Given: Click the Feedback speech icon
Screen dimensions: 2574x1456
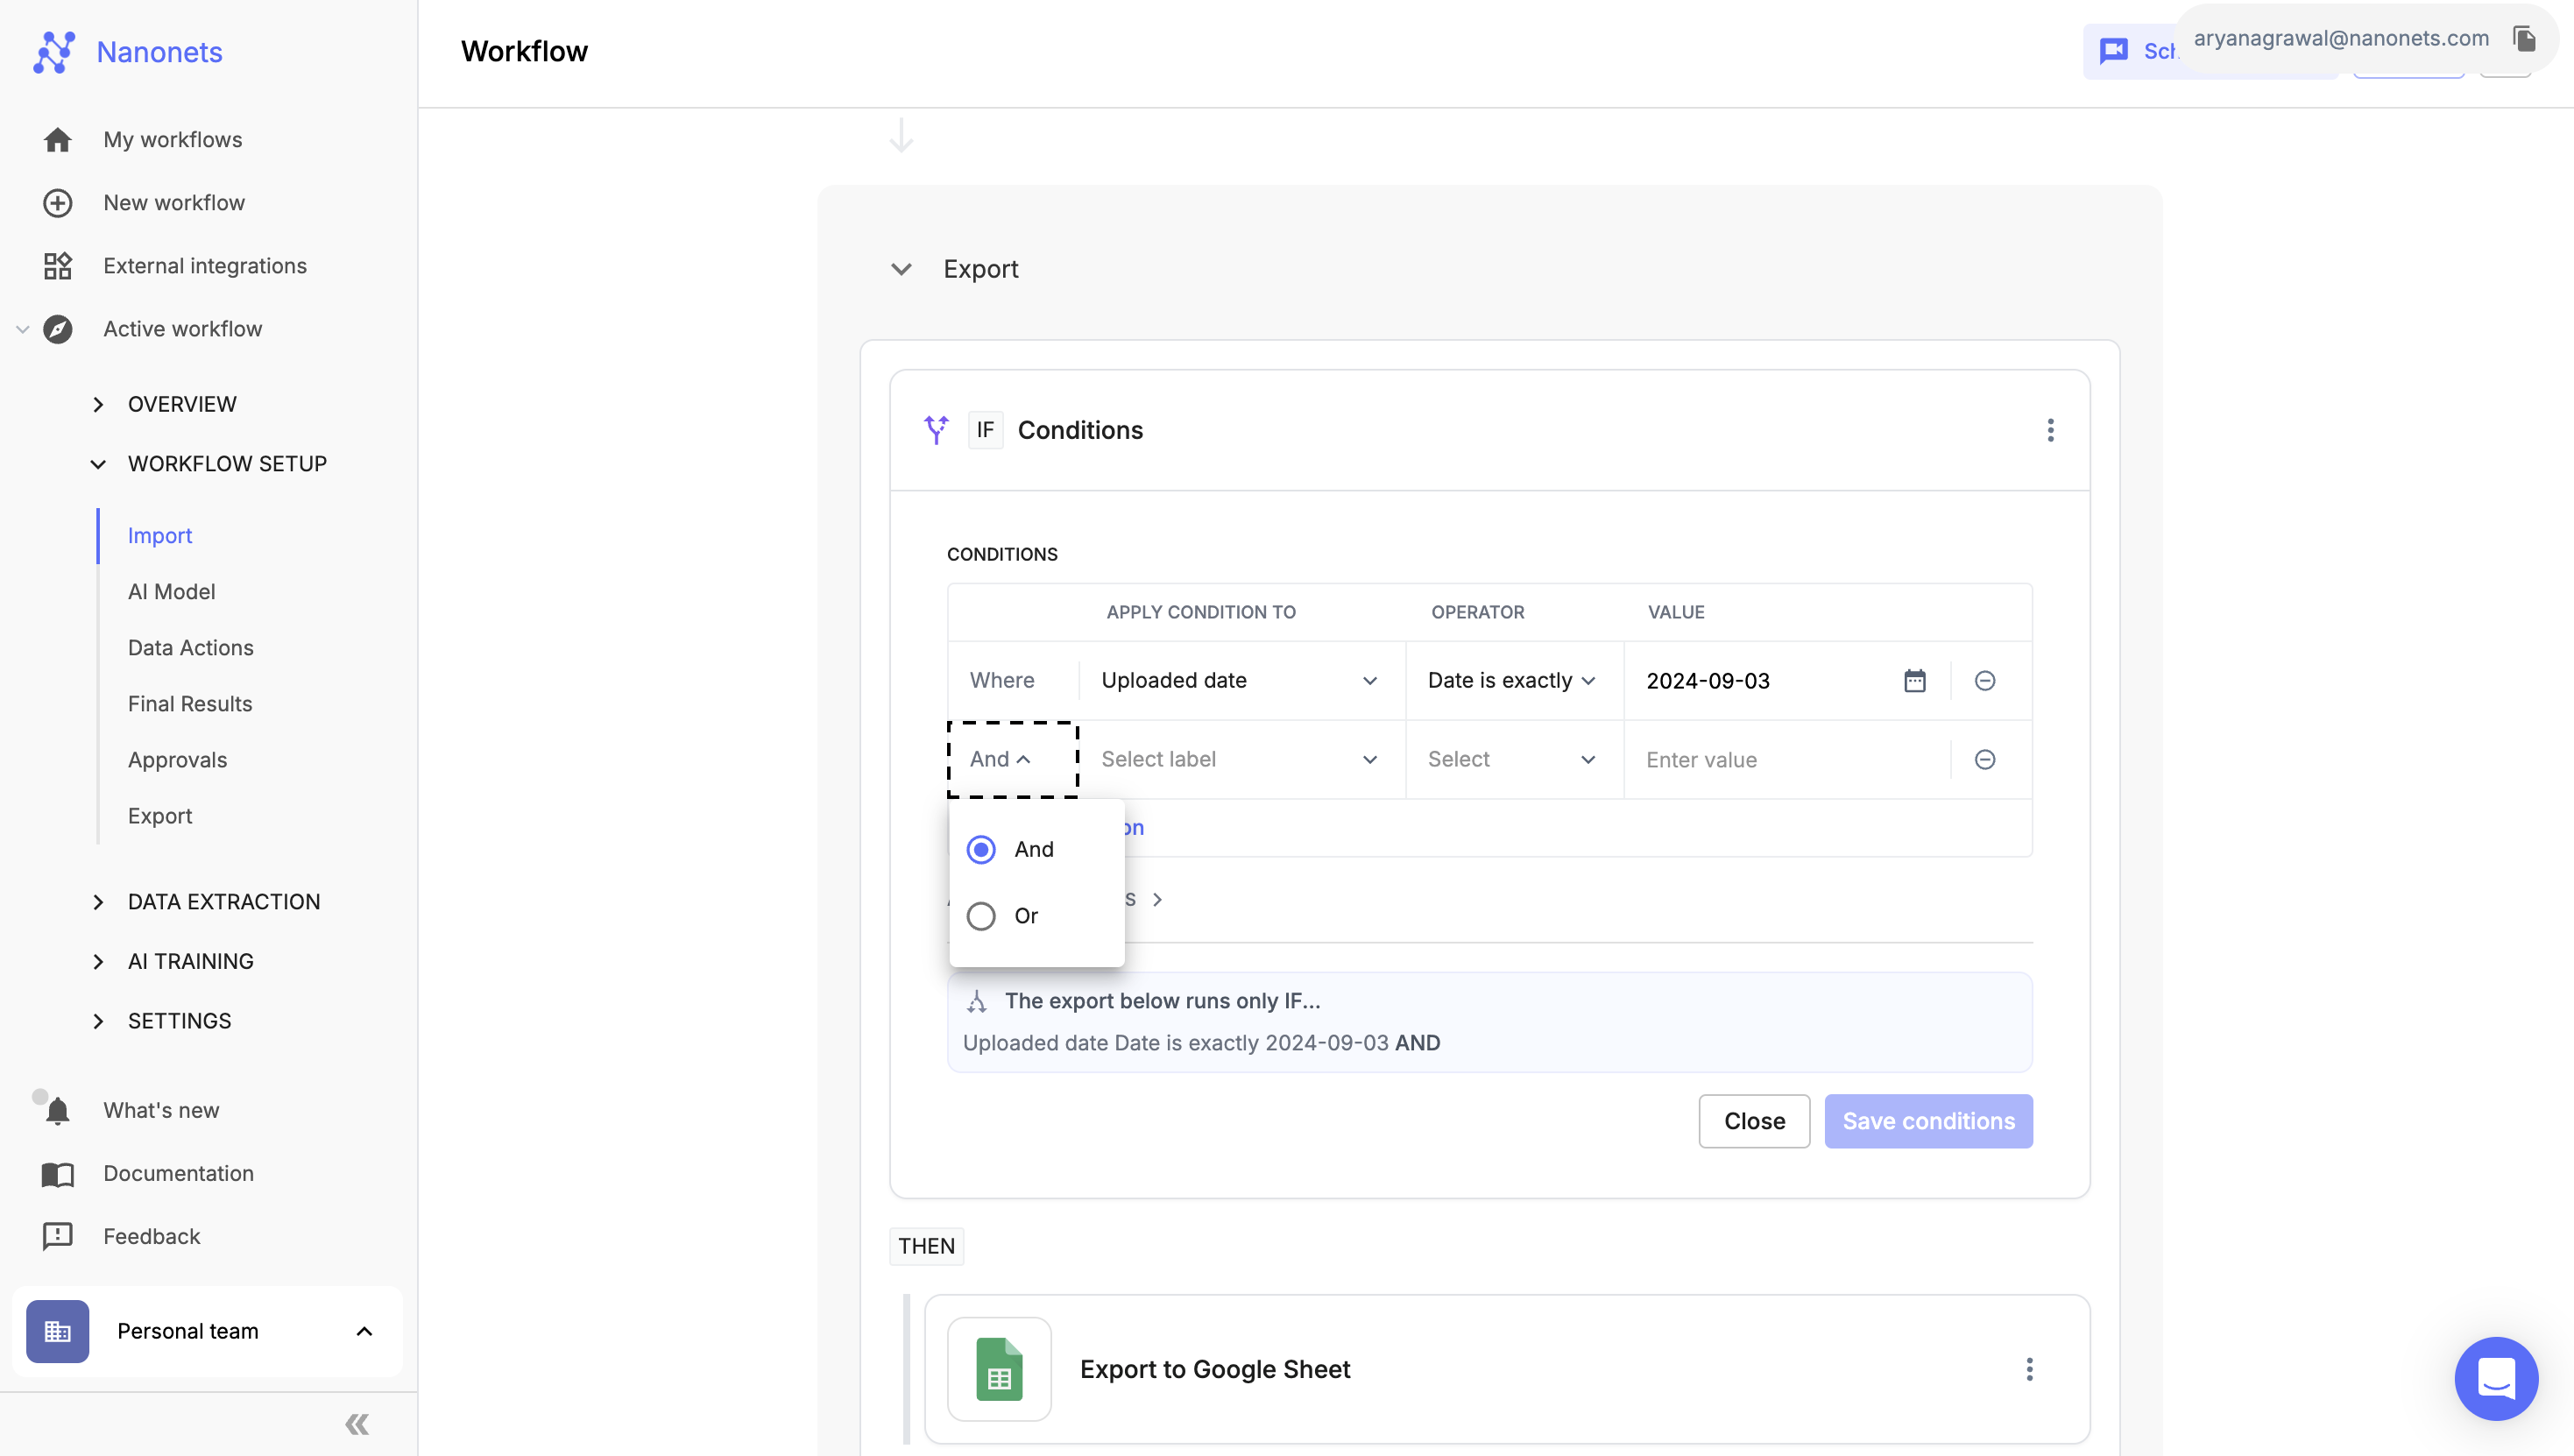Looking at the screenshot, I should coord(57,1237).
